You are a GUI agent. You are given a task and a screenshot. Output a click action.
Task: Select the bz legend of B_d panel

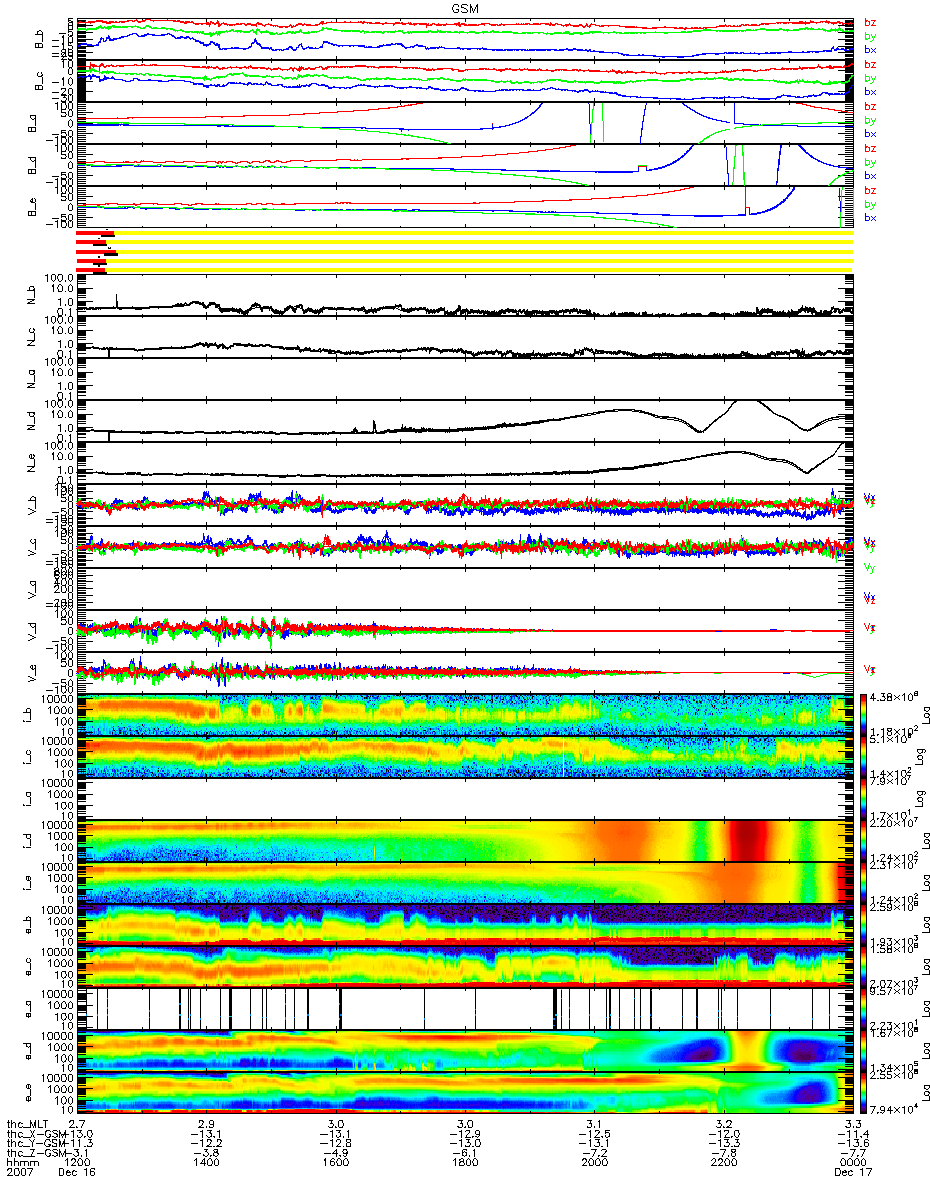pyautogui.click(x=870, y=148)
